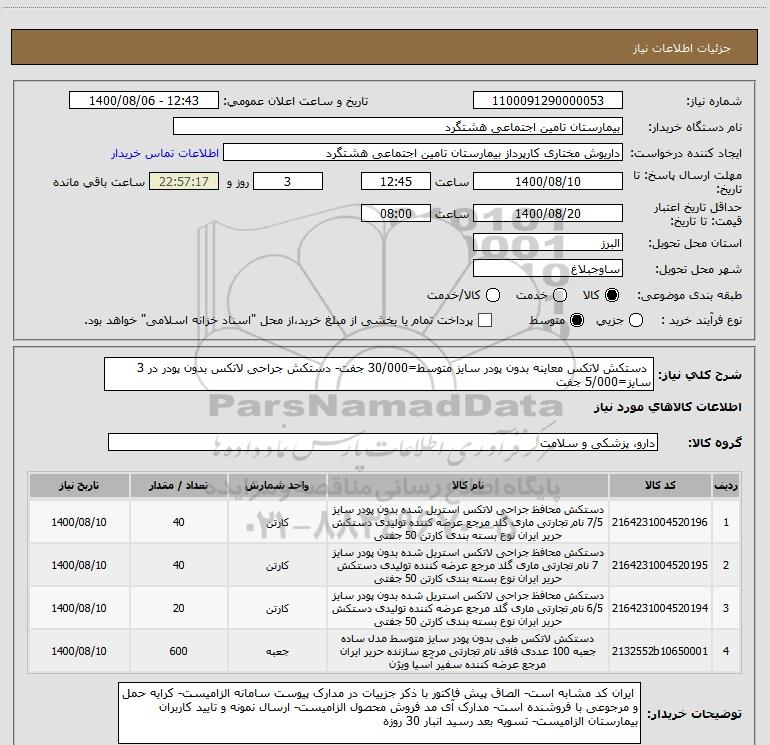Click the buyer name field بیمارستان تامین اجتماعی هشتگرد
The image size is (770, 745).
coord(398,126)
